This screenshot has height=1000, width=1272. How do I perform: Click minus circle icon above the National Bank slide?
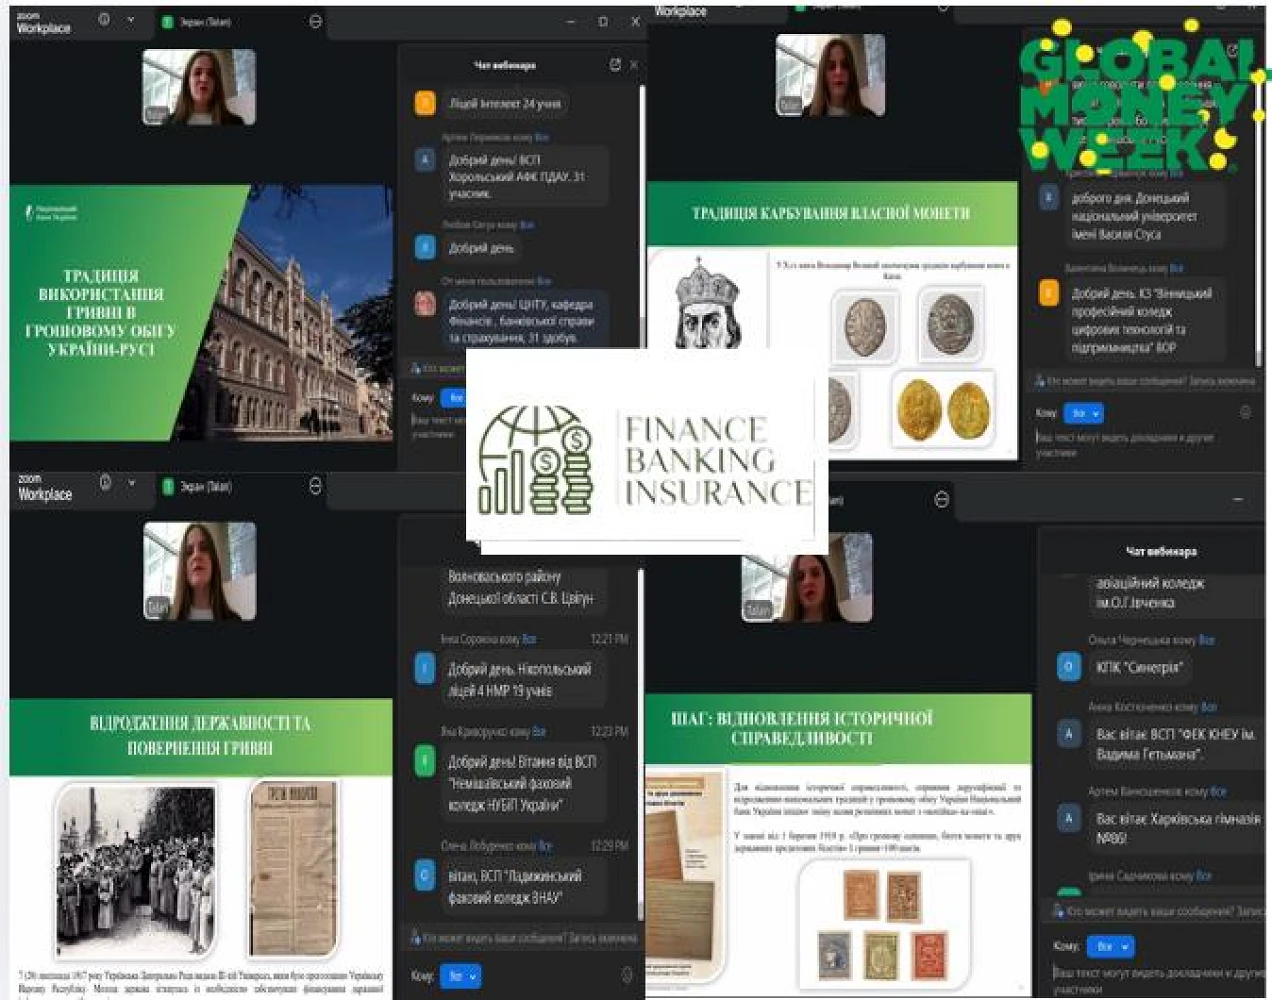coord(316,21)
